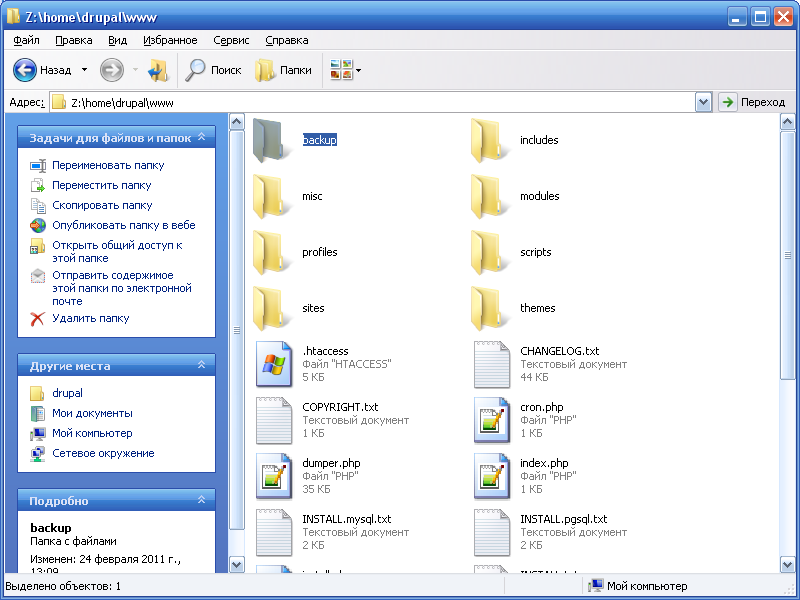
Task: Open the forward history dropdown arrow
Action: pyautogui.click(x=135, y=70)
